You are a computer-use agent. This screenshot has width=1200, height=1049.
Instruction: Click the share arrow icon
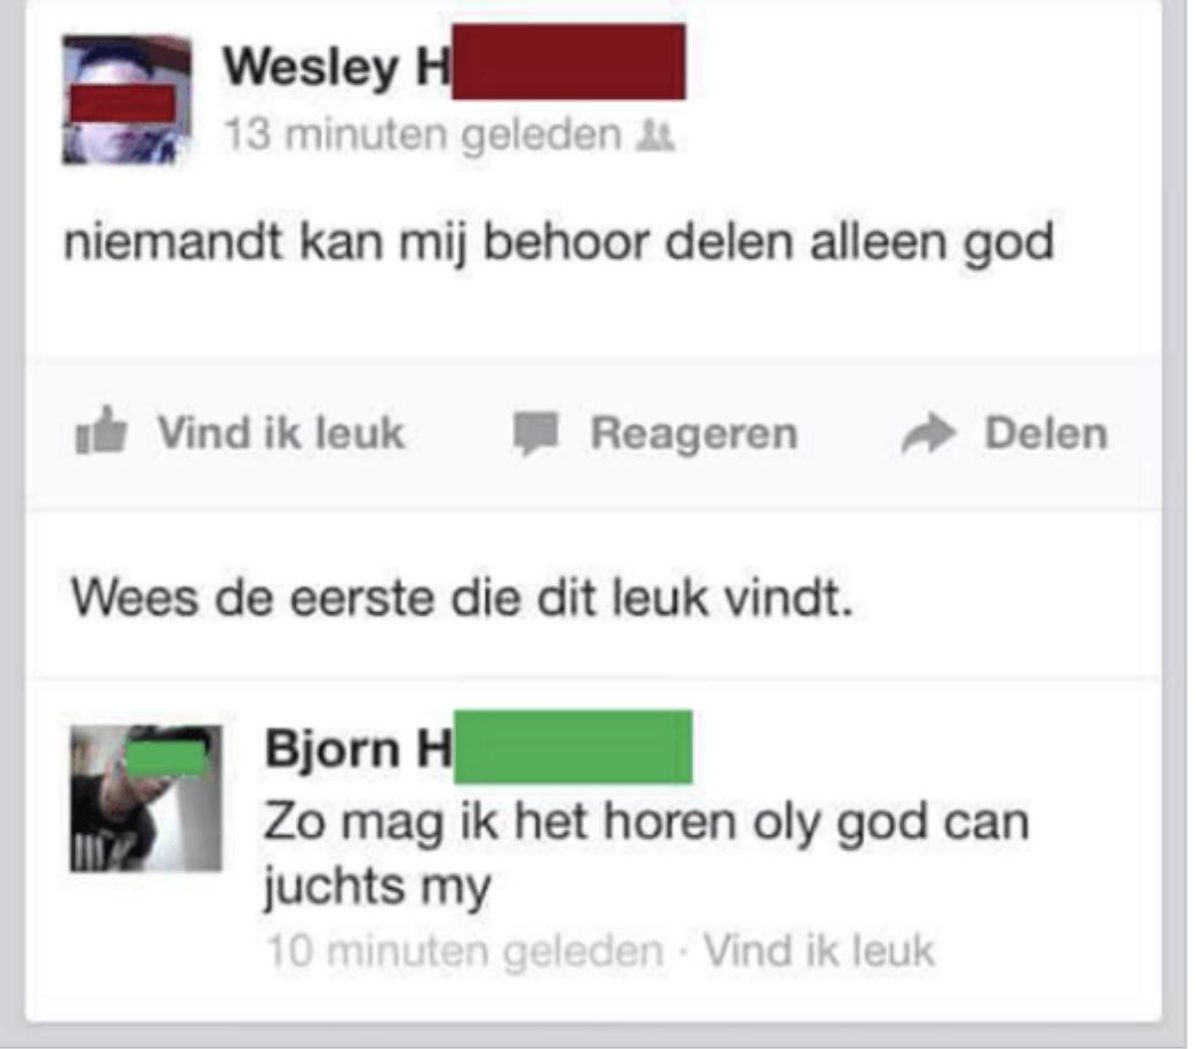(x=930, y=434)
